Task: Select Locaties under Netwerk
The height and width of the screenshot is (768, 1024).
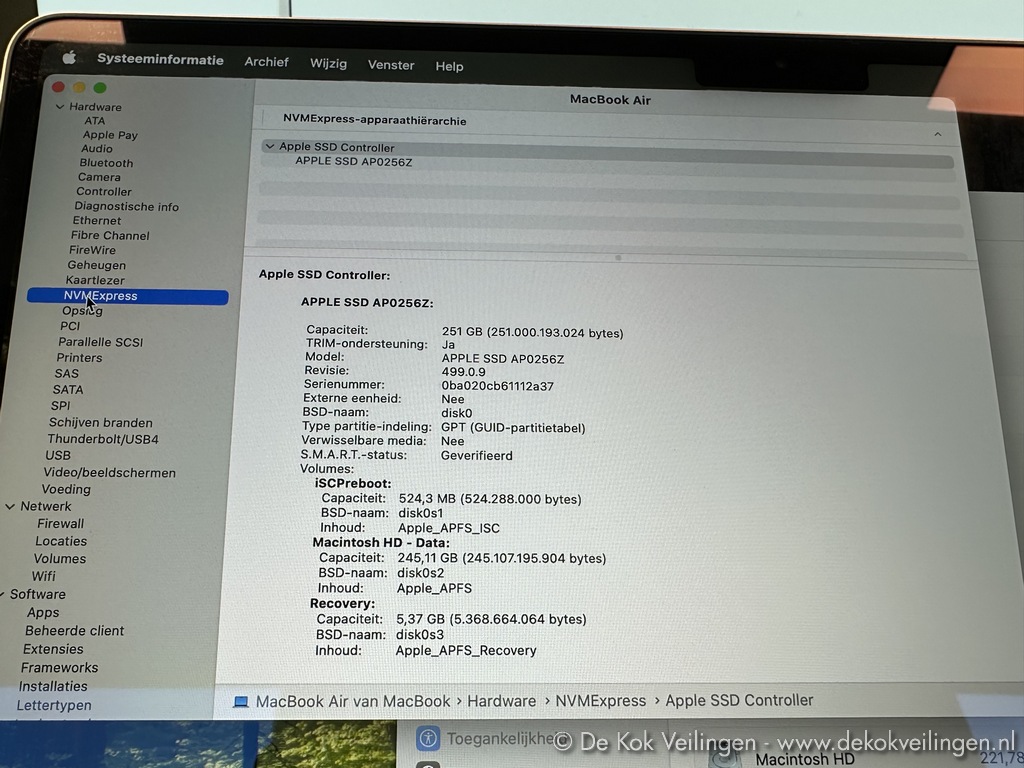Action: tap(61, 541)
